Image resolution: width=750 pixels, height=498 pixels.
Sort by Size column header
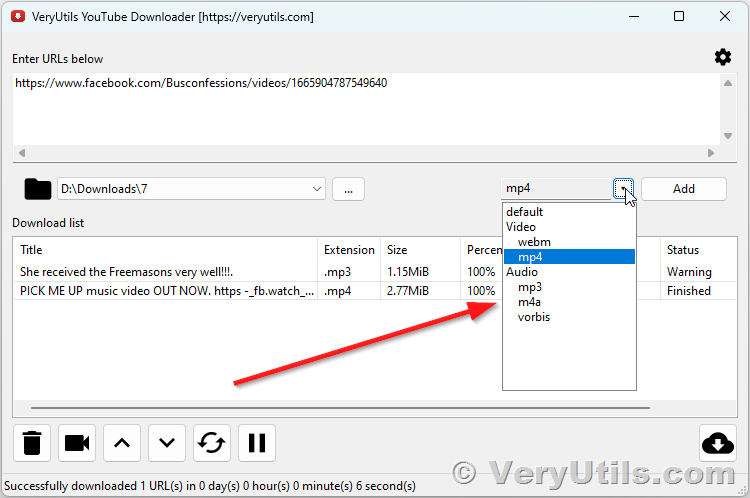[420, 250]
